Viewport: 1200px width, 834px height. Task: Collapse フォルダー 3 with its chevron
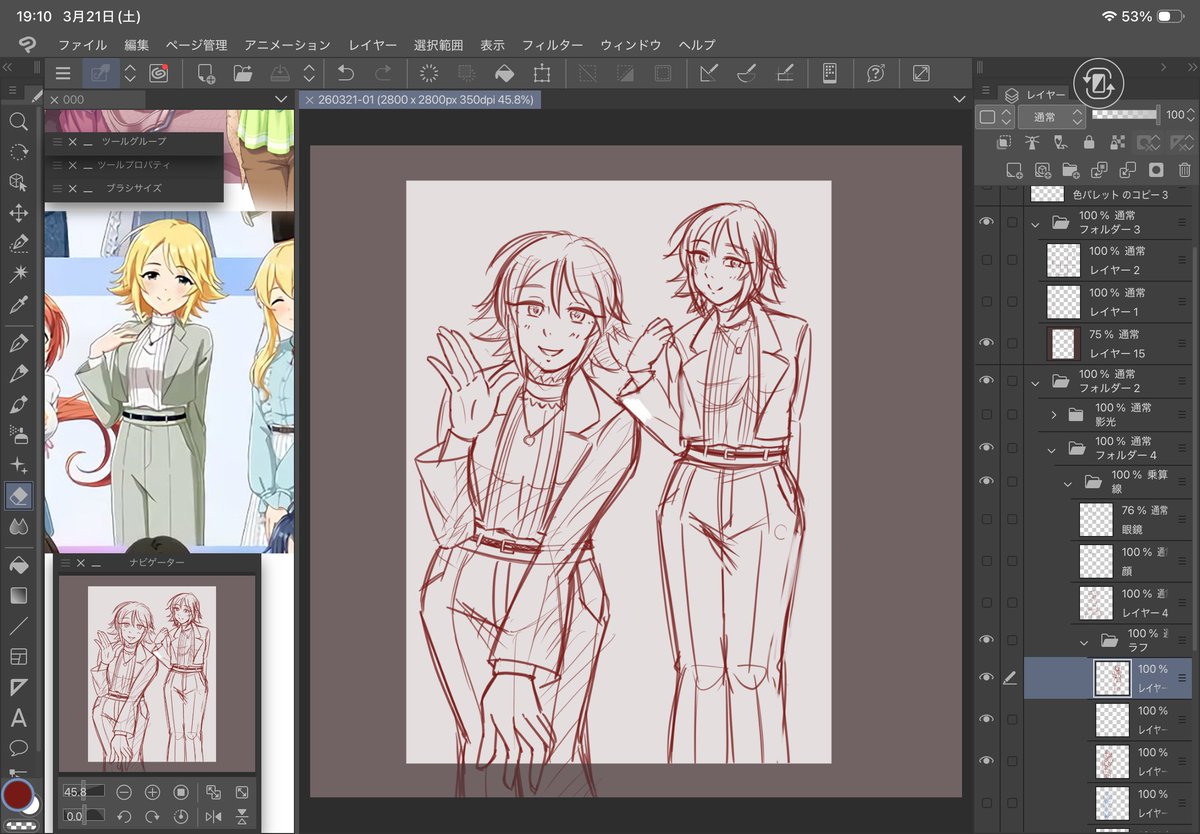(x=1035, y=224)
